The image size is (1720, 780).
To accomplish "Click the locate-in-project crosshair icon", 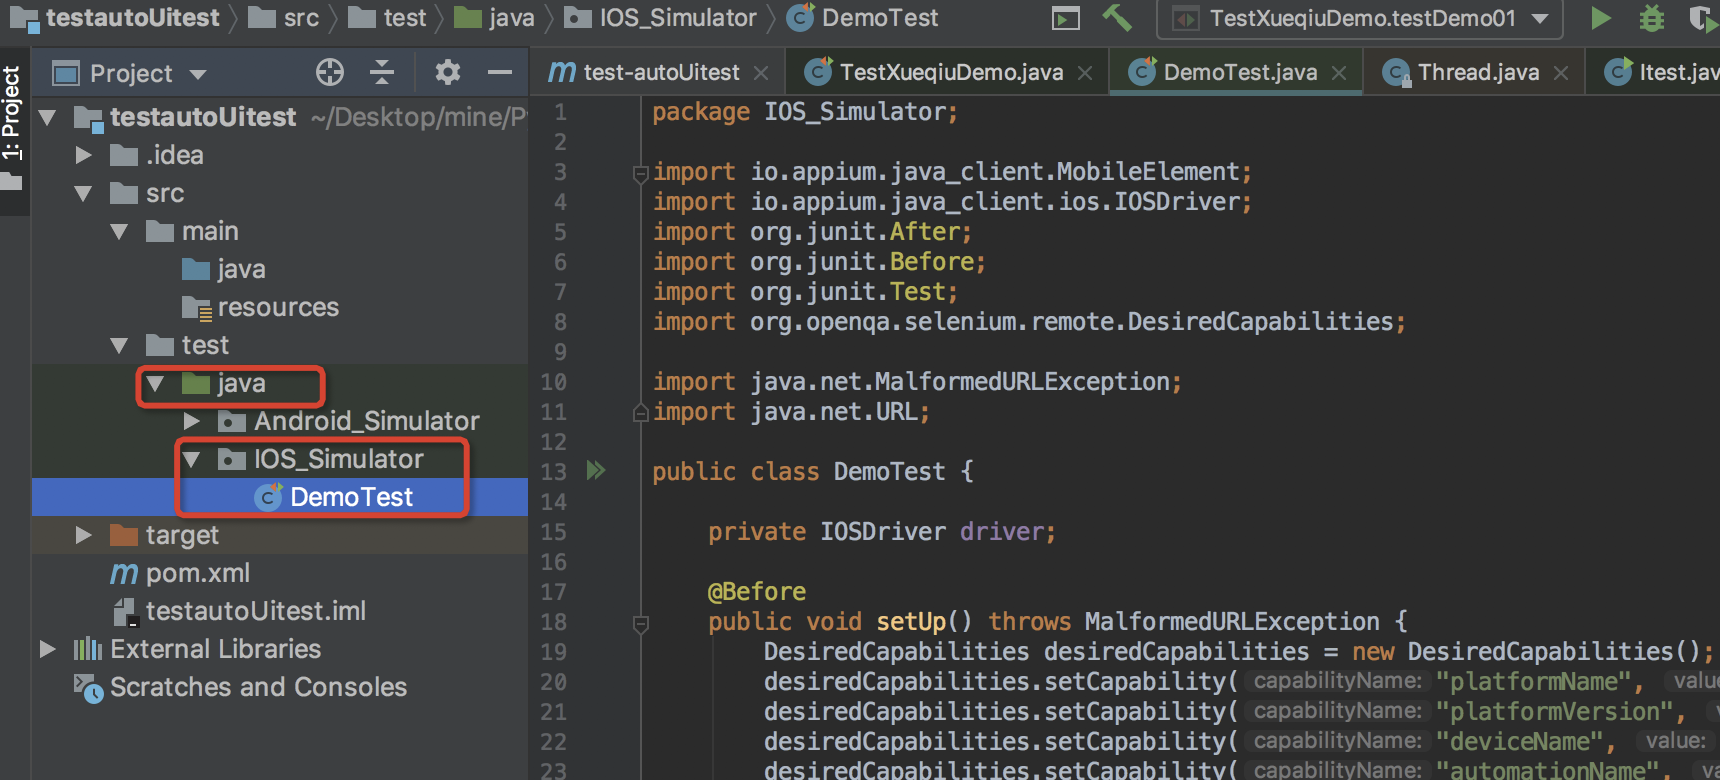I will (x=329, y=72).
